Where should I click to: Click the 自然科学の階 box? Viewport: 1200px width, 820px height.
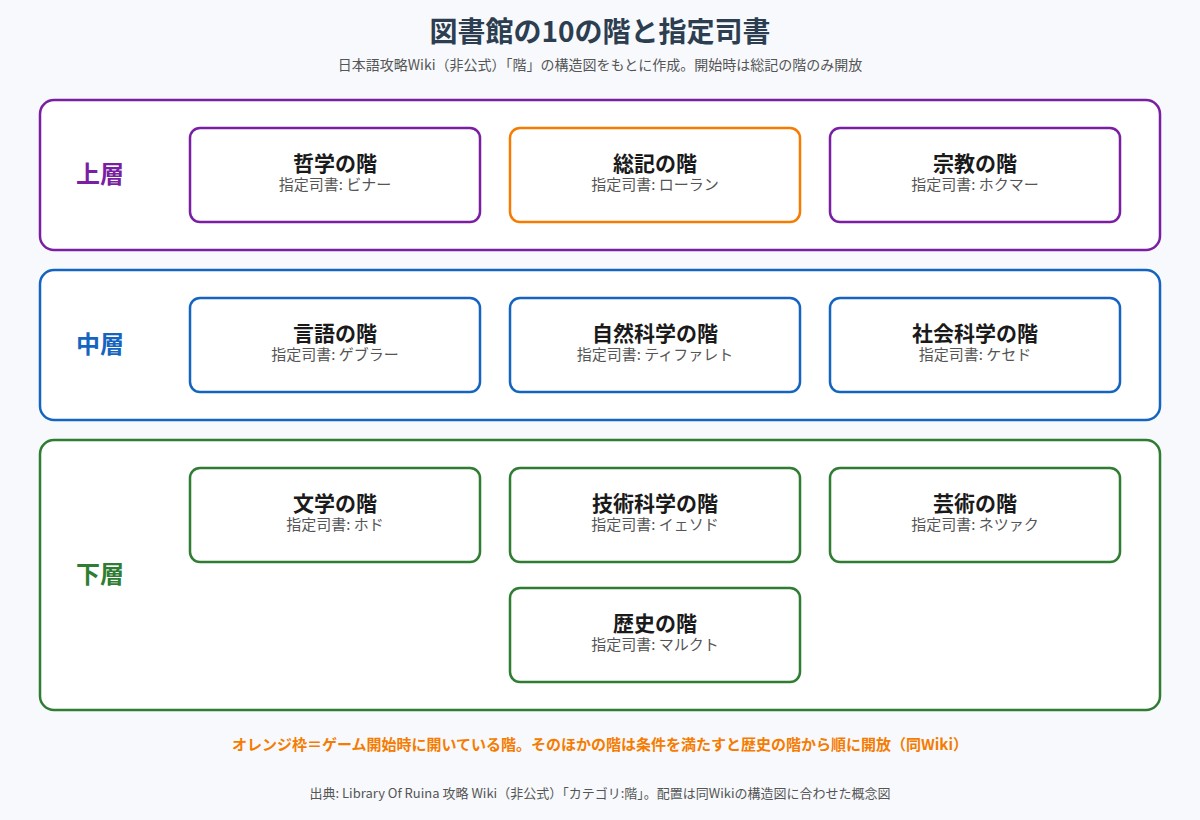655,345
